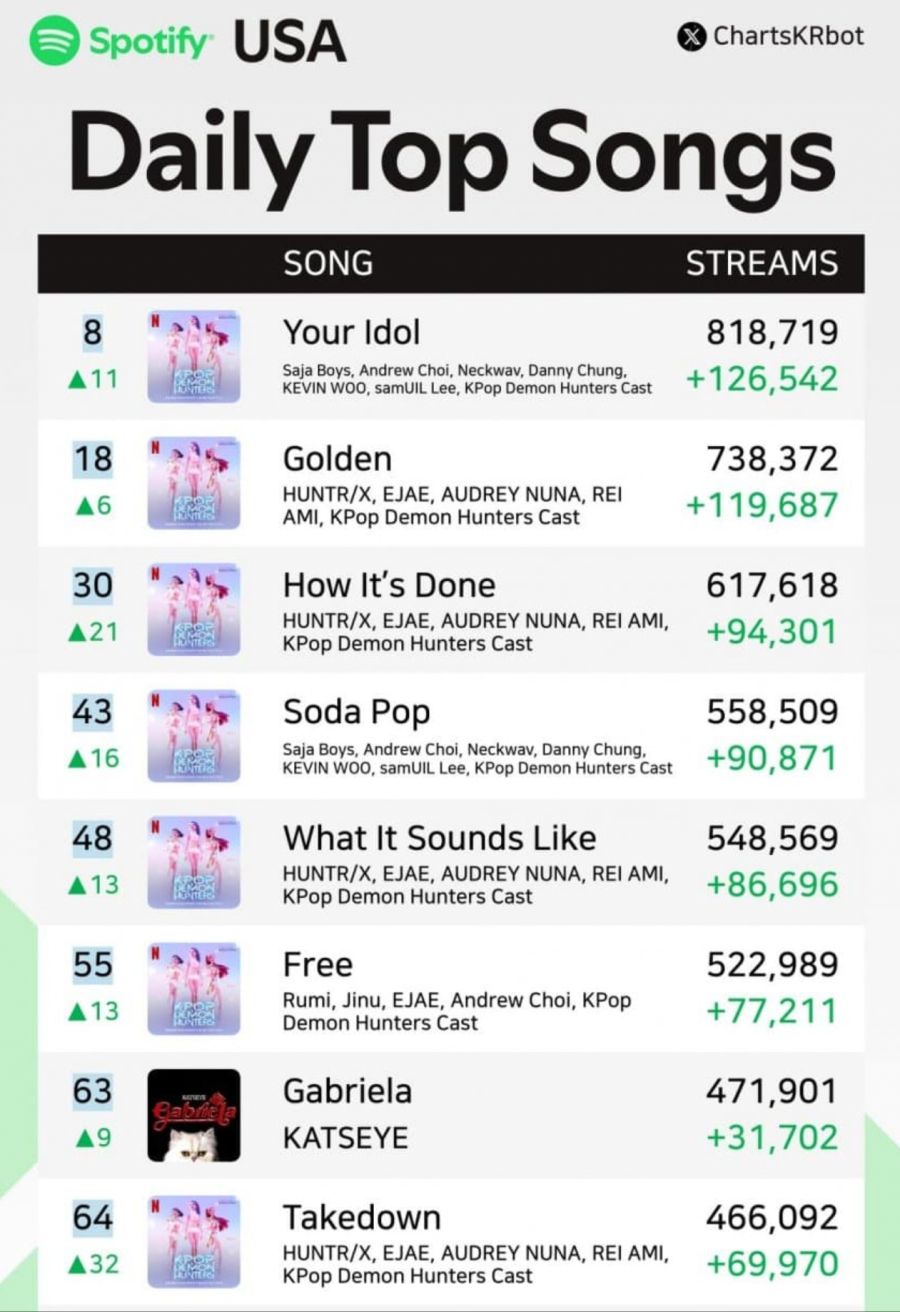
Task: Open the Gabriela album cover with cat
Action: 194,1115
